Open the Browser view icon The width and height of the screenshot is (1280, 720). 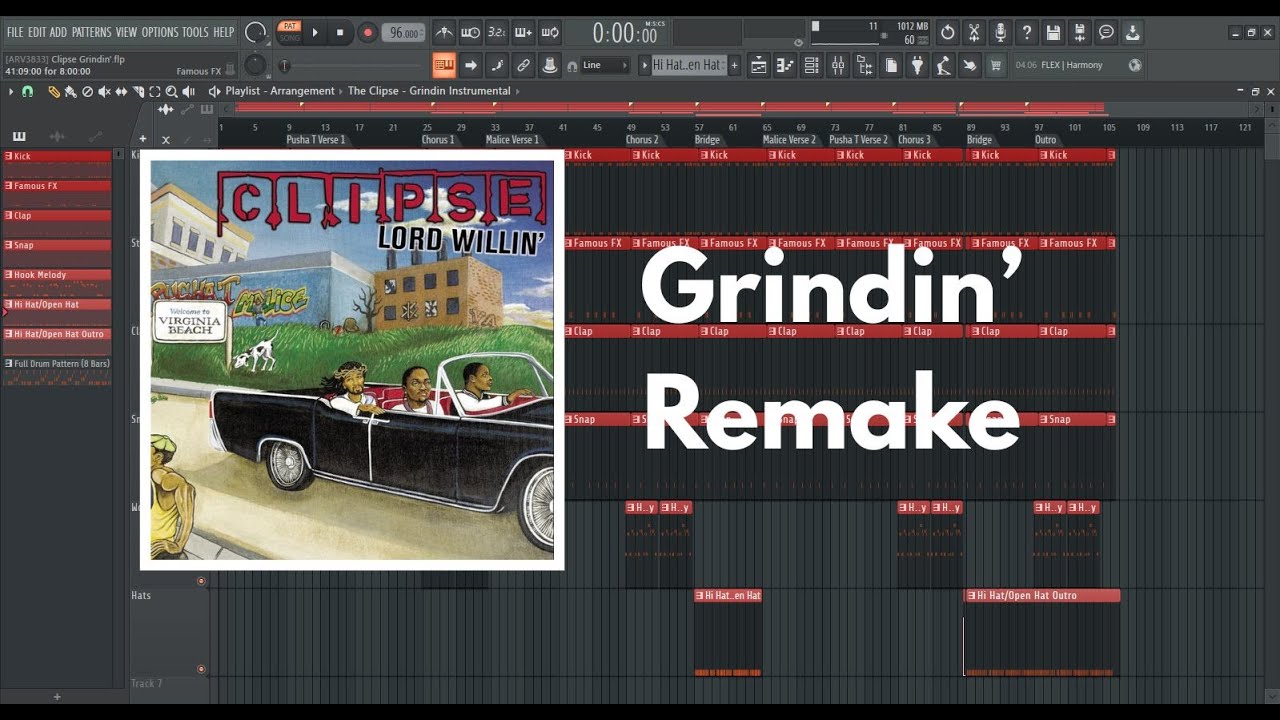pos(864,65)
